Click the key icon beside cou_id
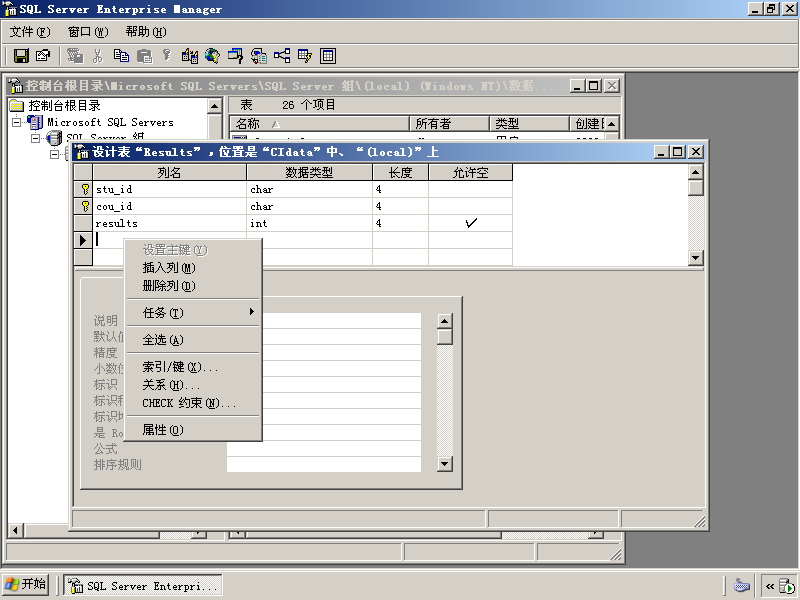The image size is (800, 600). click(x=85, y=206)
